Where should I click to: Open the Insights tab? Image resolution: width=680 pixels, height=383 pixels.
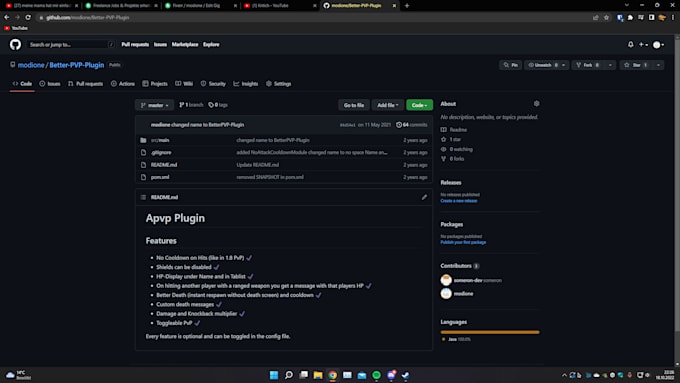[245, 83]
